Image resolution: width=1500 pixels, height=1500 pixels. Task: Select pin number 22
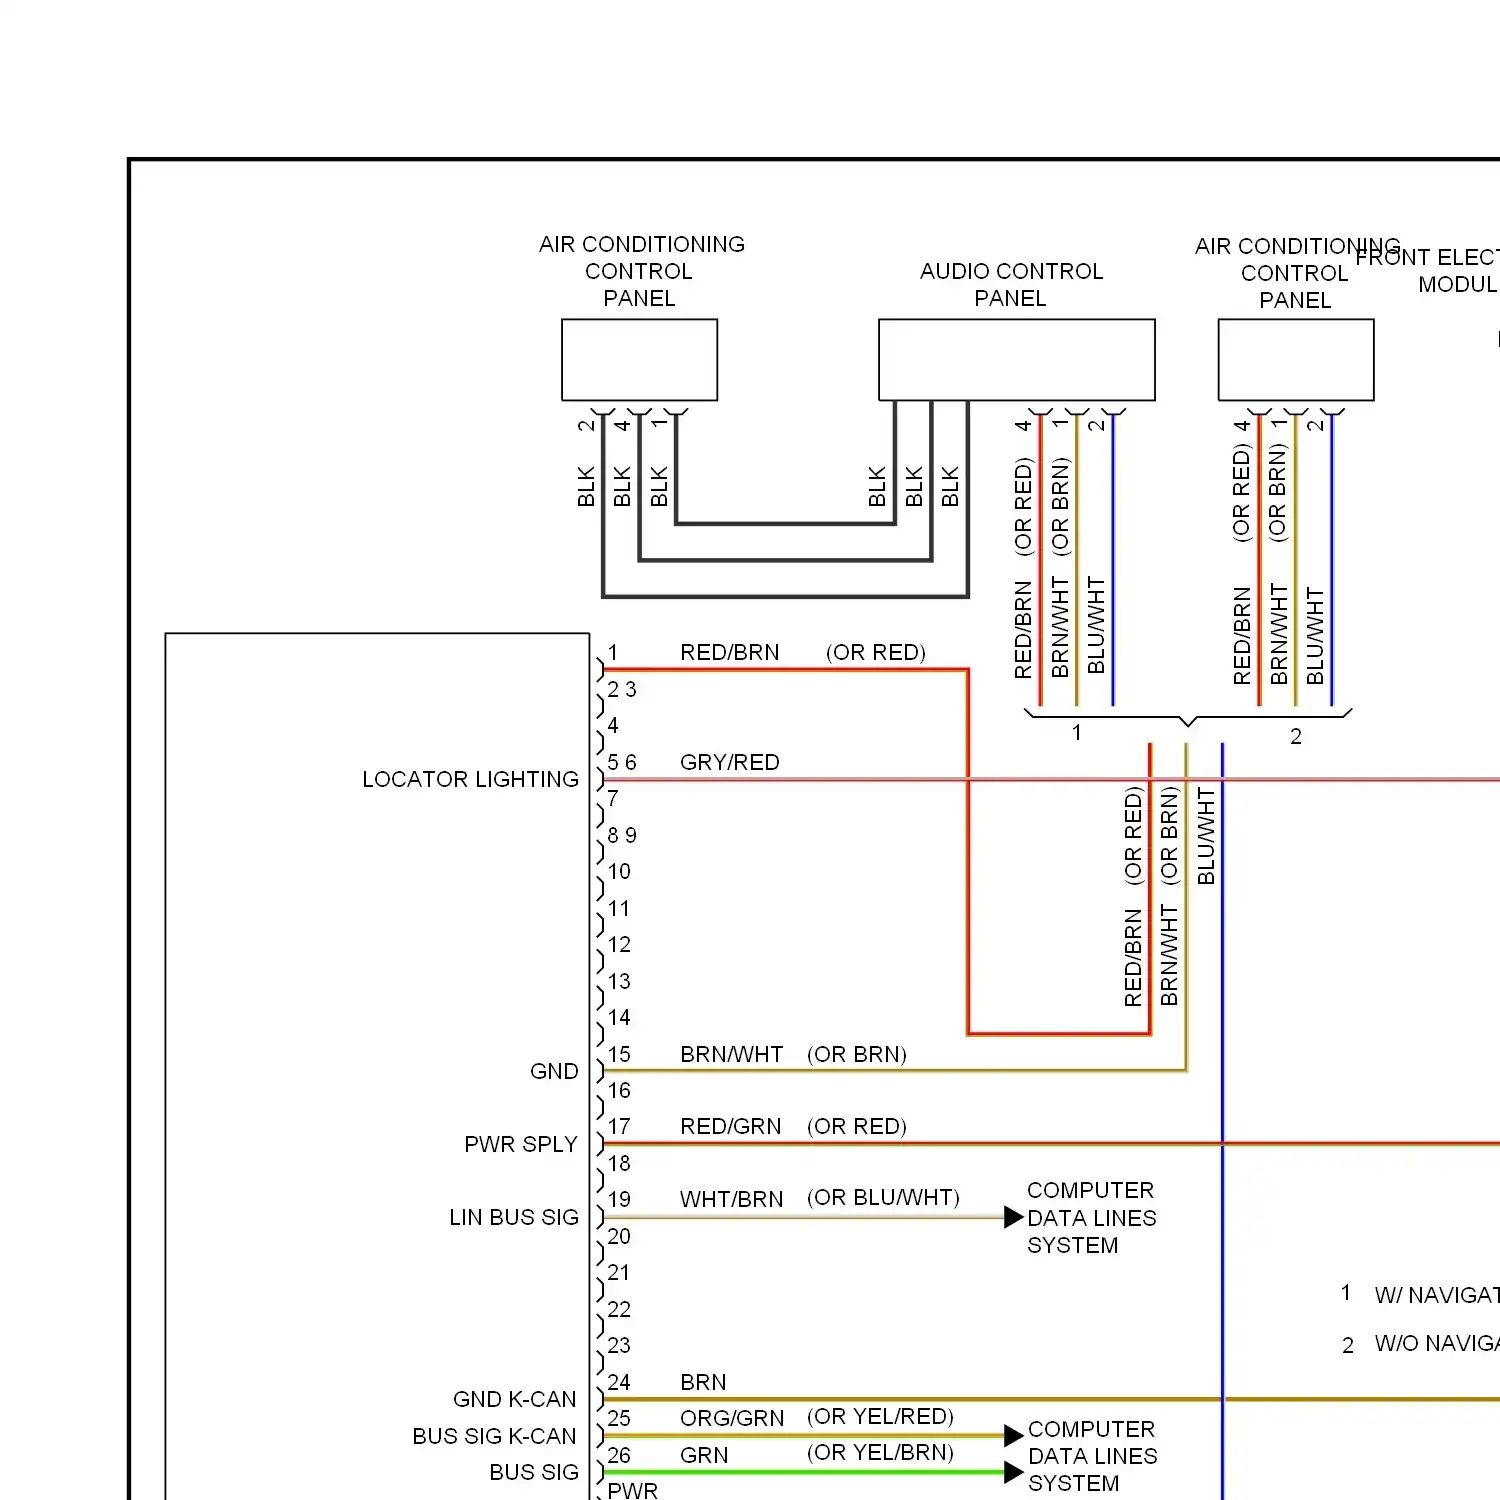tap(619, 1309)
